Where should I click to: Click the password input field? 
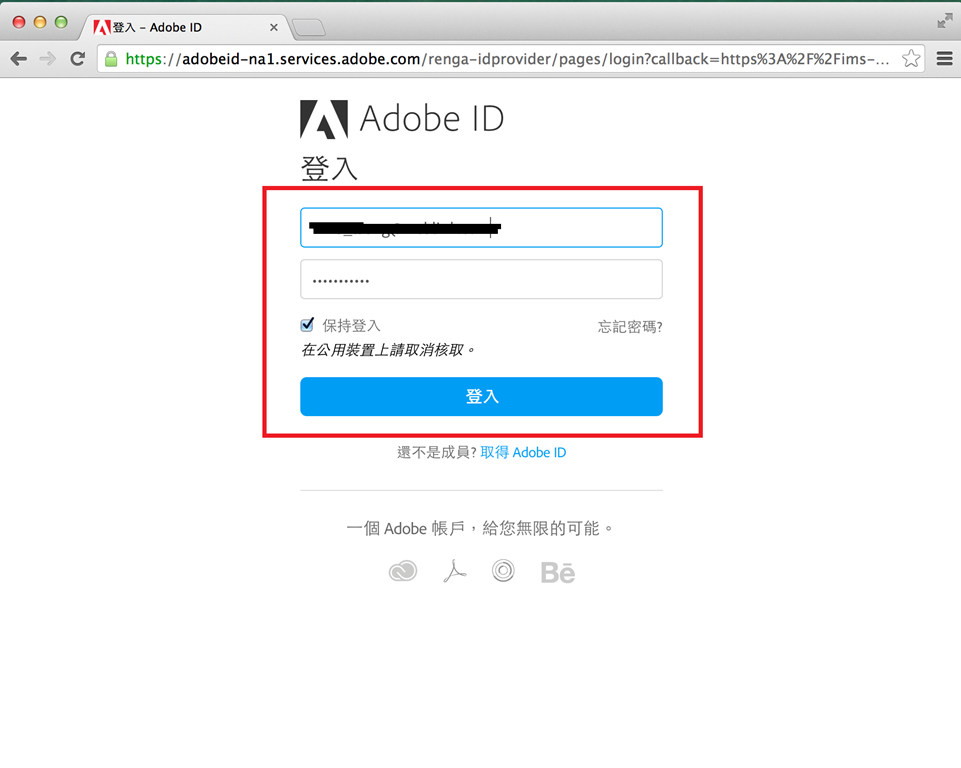pos(481,279)
